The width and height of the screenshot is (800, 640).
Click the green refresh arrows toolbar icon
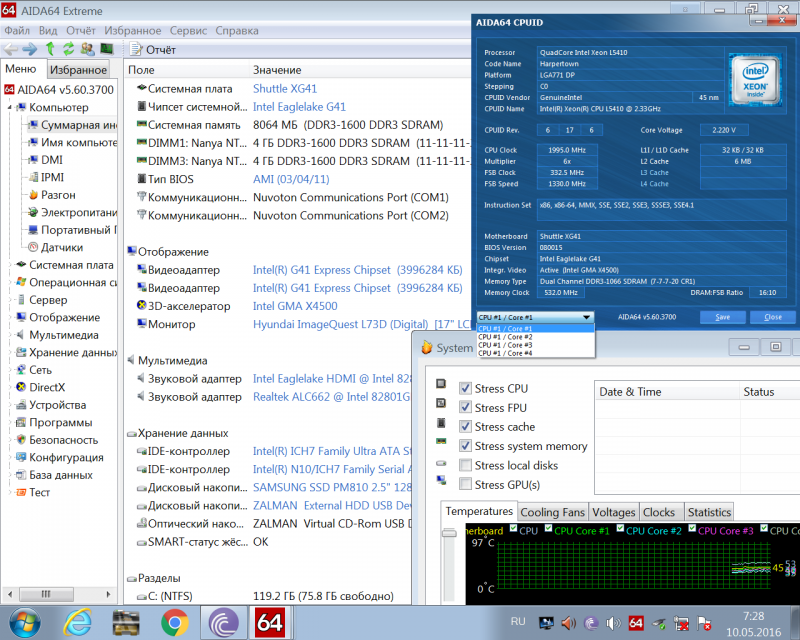tap(68, 49)
